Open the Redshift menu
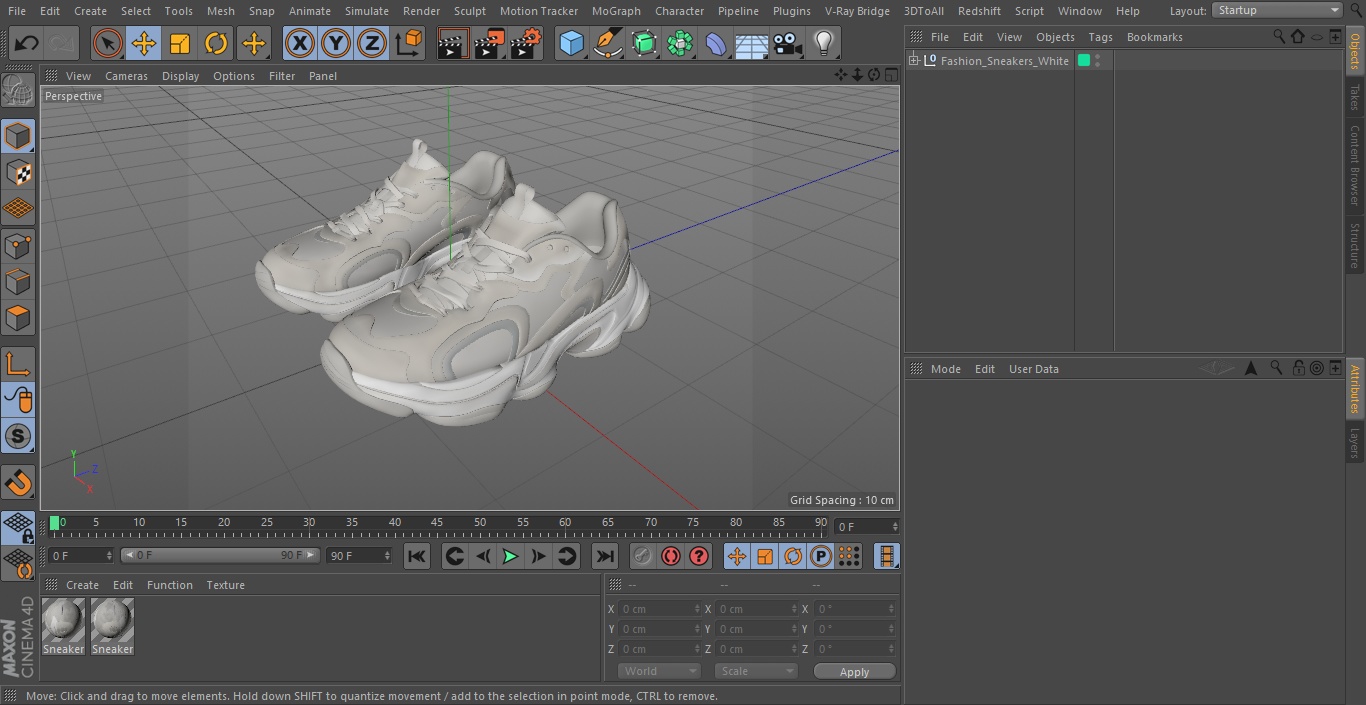Image resolution: width=1366 pixels, height=705 pixels. (x=979, y=11)
